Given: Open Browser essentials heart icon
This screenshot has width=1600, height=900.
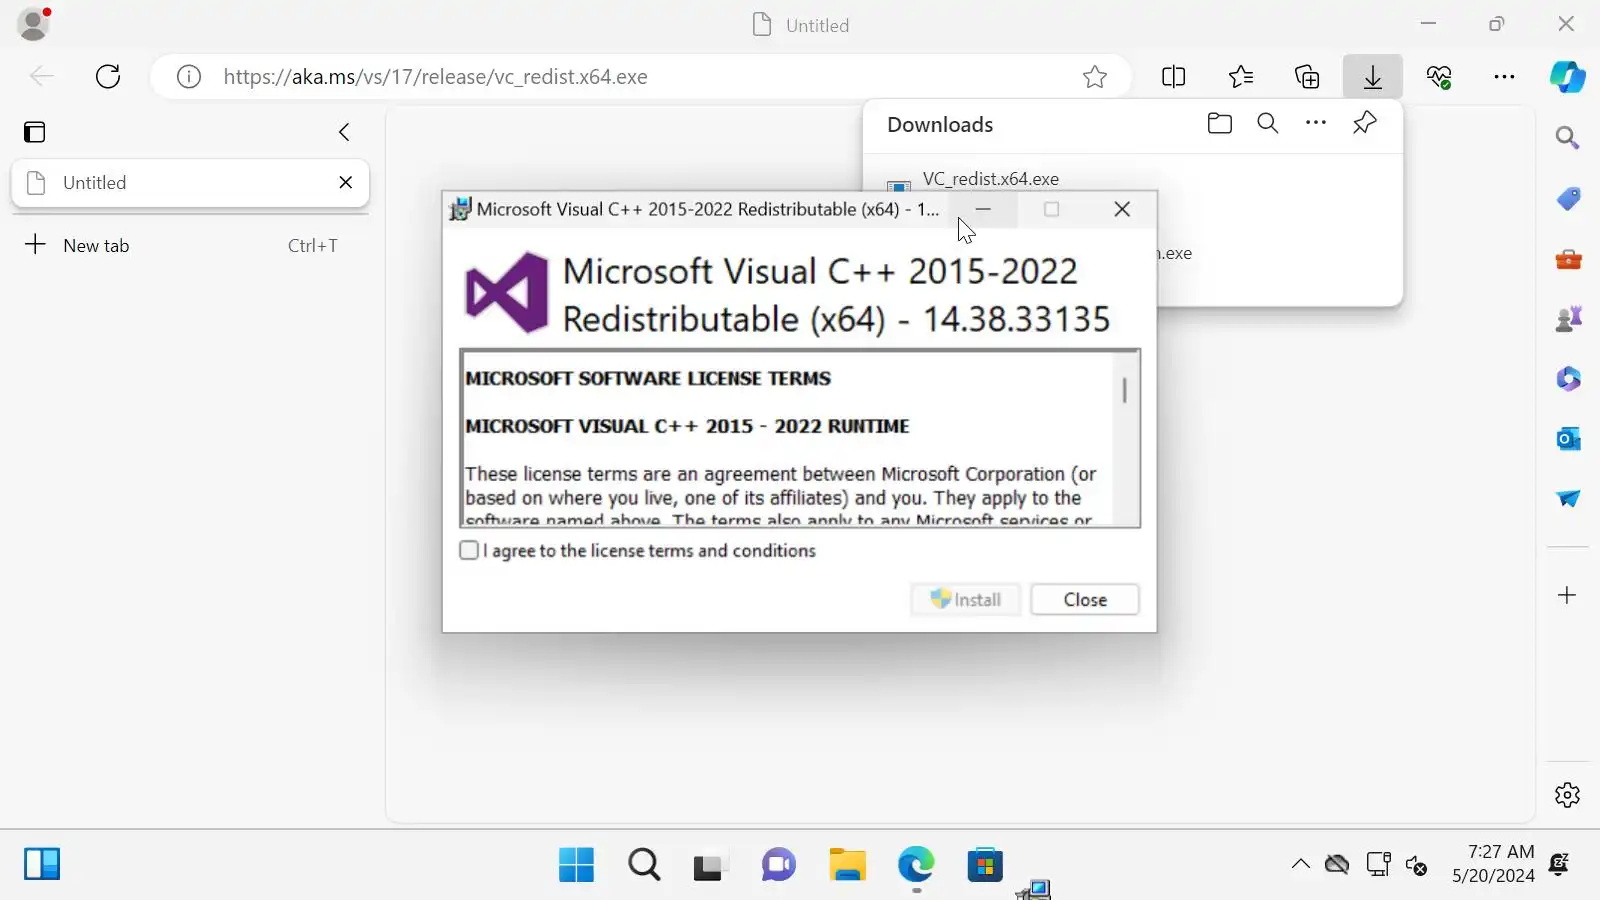Looking at the screenshot, I should (1439, 77).
